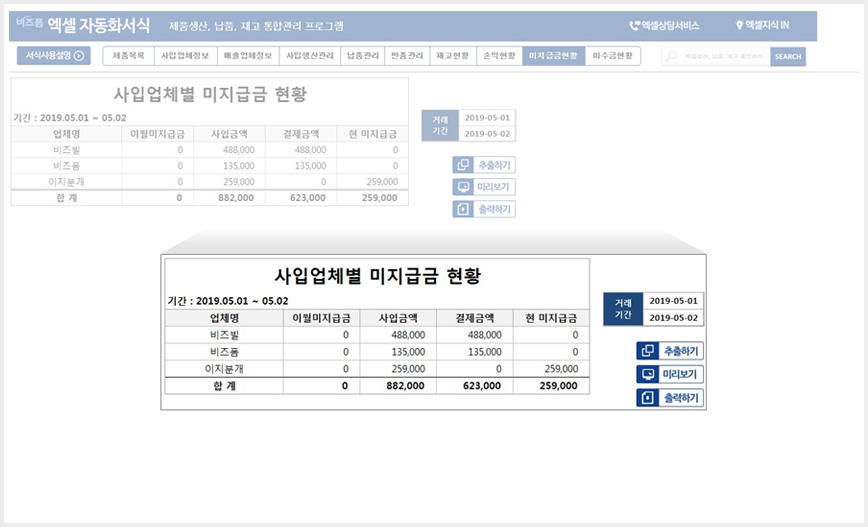Select the 비즈빌 row name in the enlarged table
This screenshot has width=868, height=527.
pos(224,335)
